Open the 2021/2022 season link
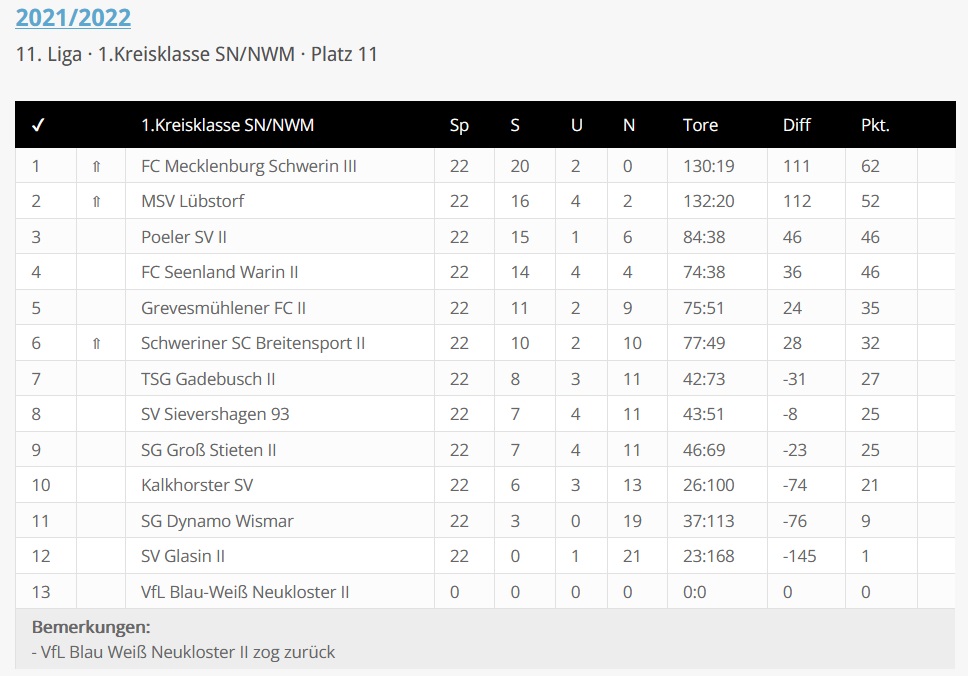Image resolution: width=968 pixels, height=676 pixels. point(73,17)
